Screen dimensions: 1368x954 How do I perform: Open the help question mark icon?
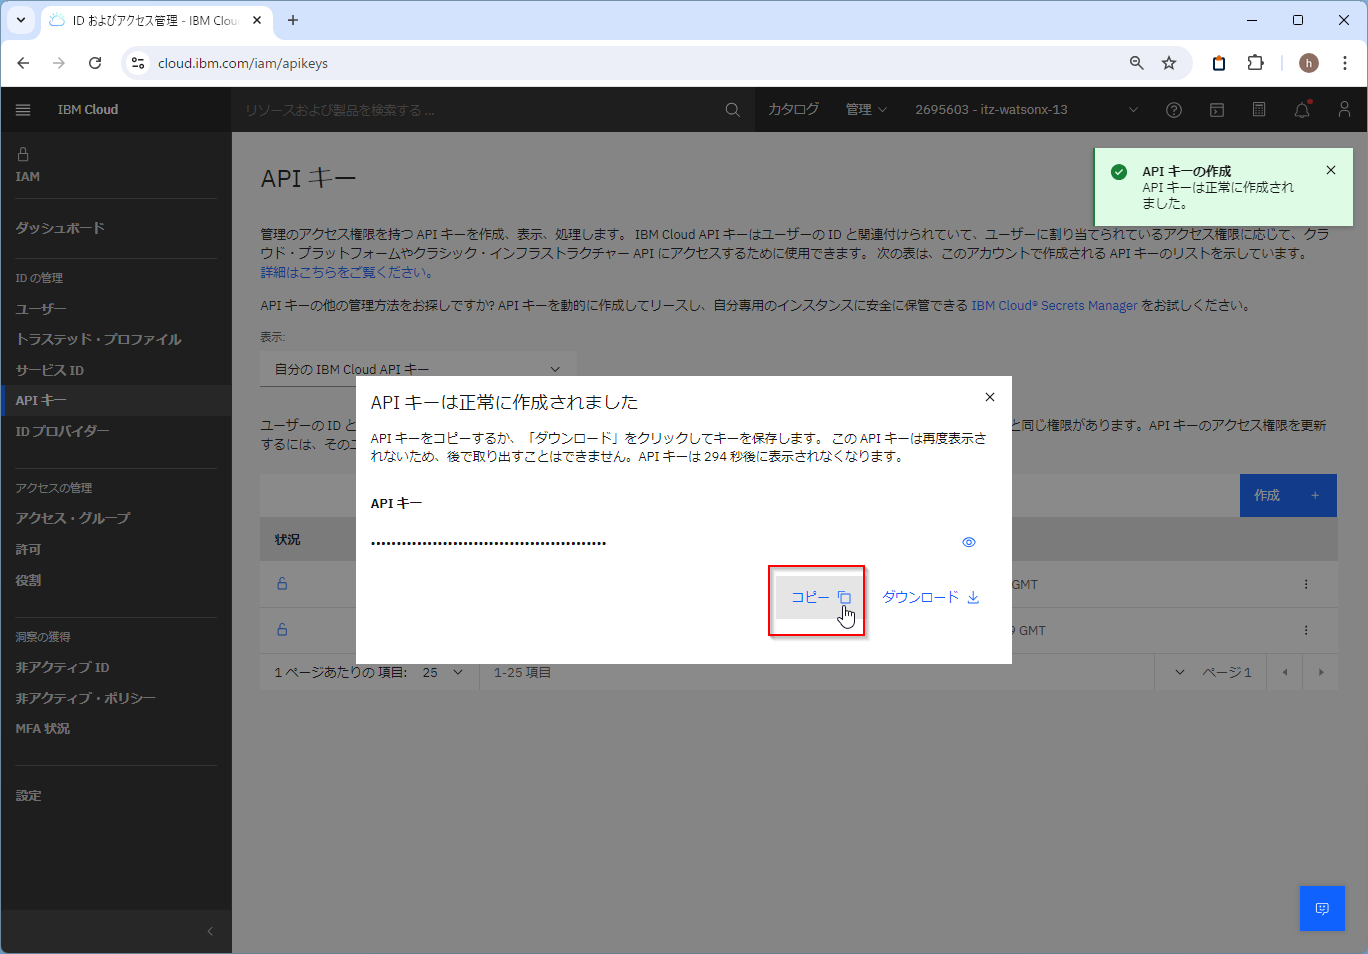(1174, 110)
